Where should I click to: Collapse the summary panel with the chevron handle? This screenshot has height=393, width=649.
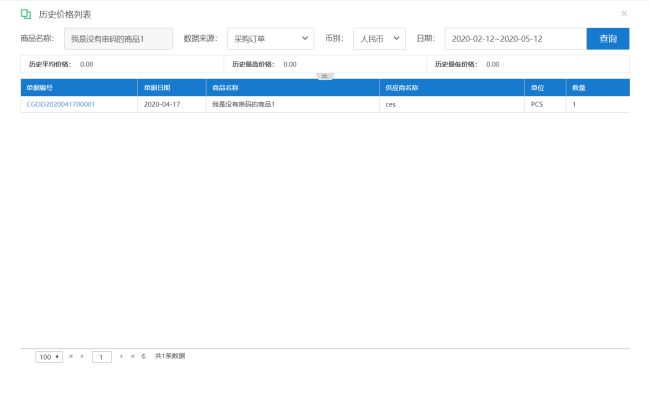click(x=325, y=76)
